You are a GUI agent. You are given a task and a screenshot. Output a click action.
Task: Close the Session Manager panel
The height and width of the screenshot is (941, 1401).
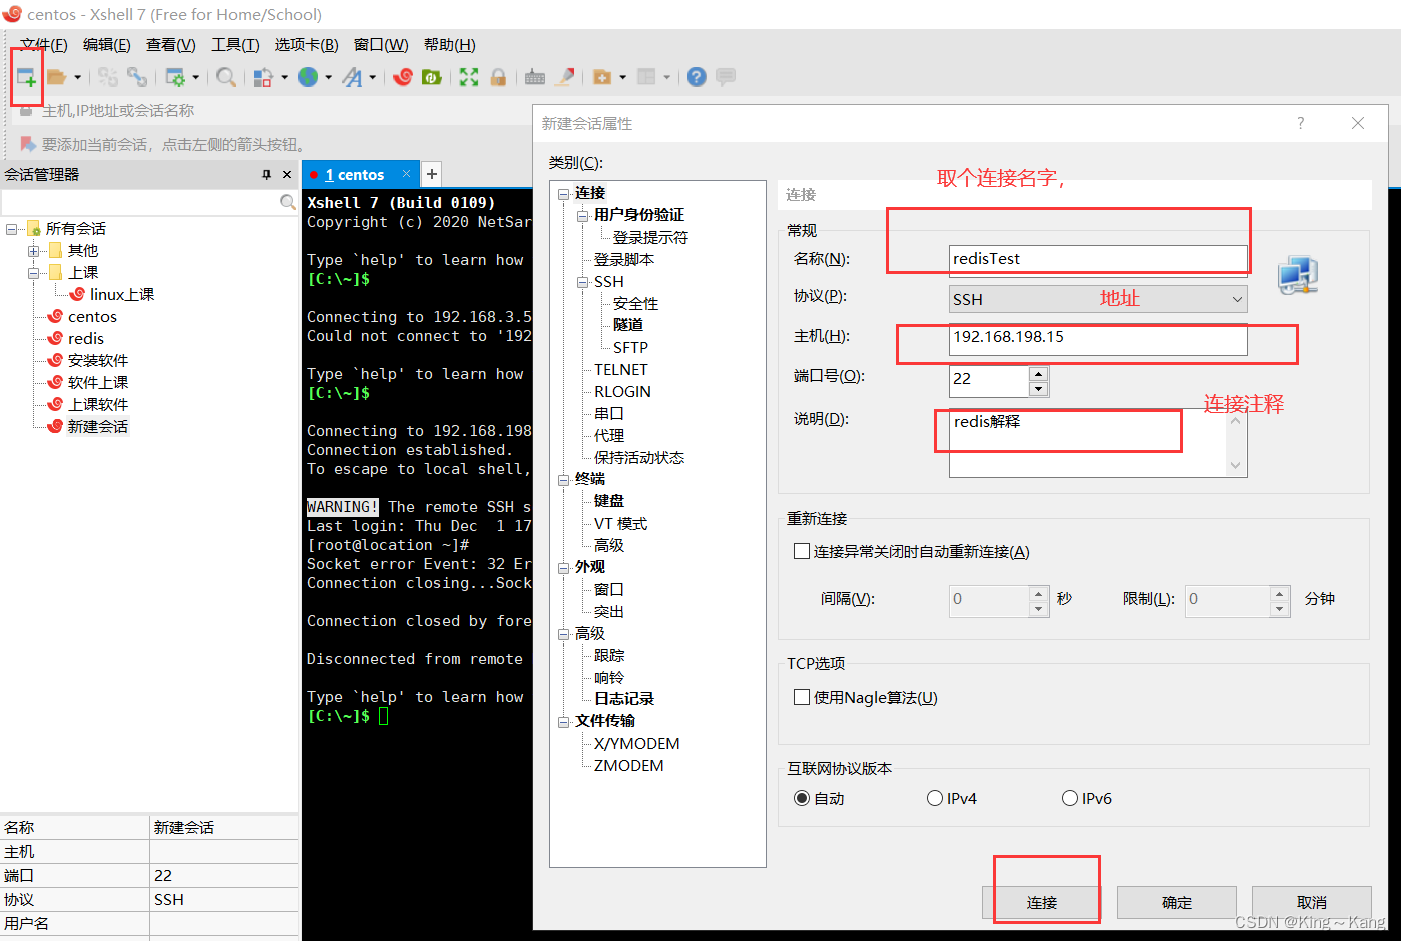coord(287,174)
